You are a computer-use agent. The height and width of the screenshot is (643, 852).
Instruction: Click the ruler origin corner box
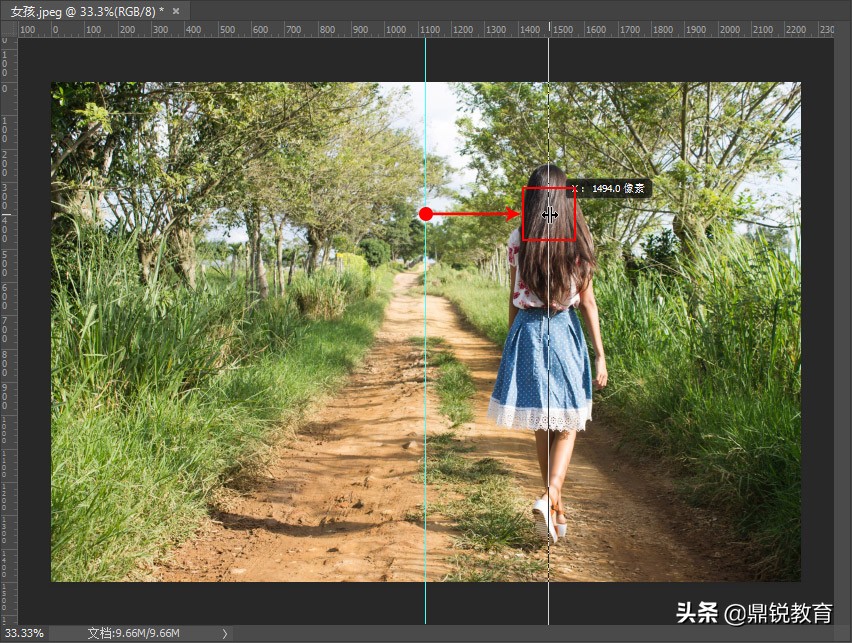[x=9, y=29]
